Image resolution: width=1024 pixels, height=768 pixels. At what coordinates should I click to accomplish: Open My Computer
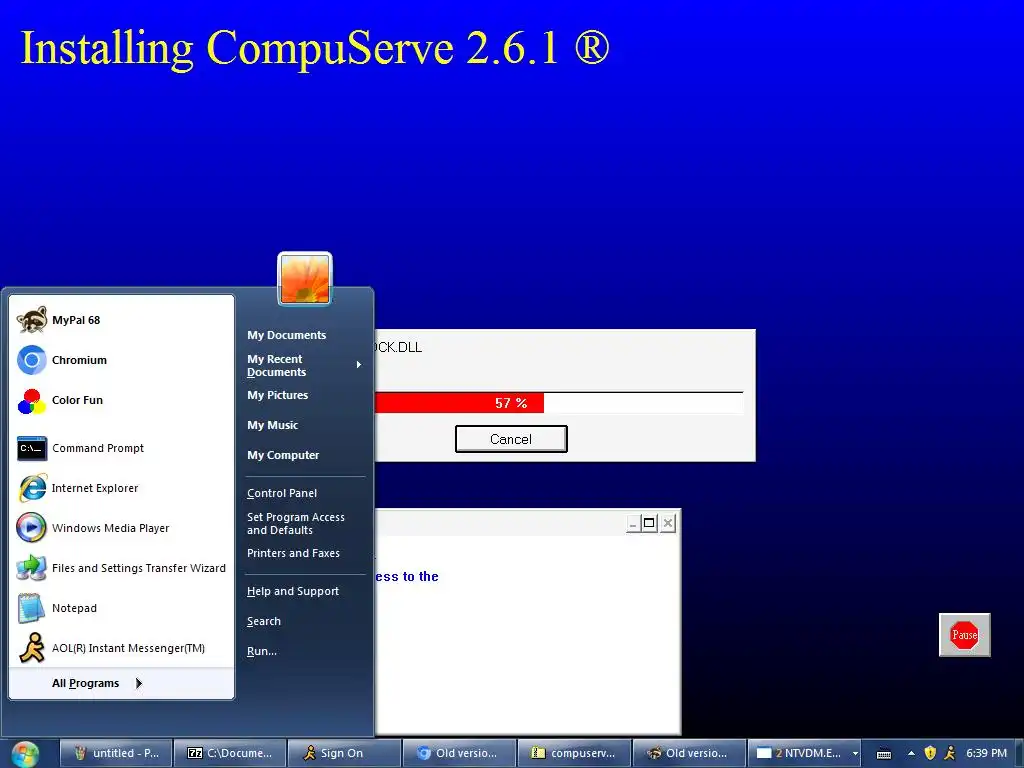coord(283,455)
